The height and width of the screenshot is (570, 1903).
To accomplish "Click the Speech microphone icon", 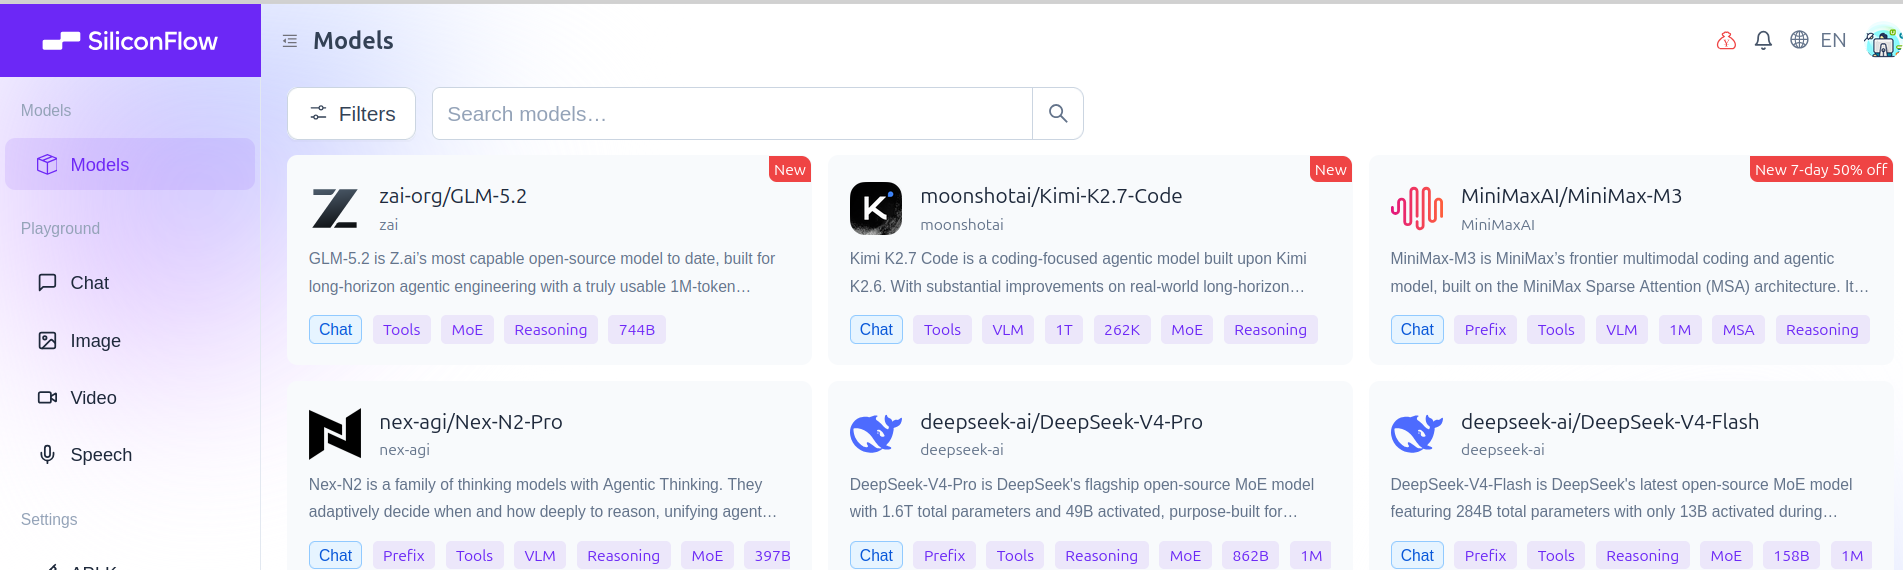I will tap(47, 455).
